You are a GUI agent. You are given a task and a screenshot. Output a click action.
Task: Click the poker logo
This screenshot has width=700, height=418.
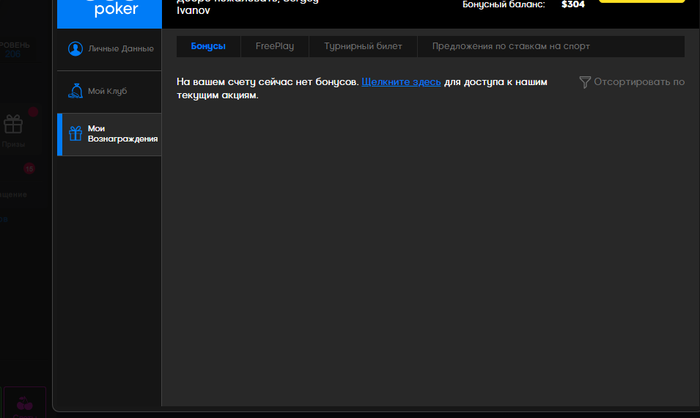(x=109, y=12)
